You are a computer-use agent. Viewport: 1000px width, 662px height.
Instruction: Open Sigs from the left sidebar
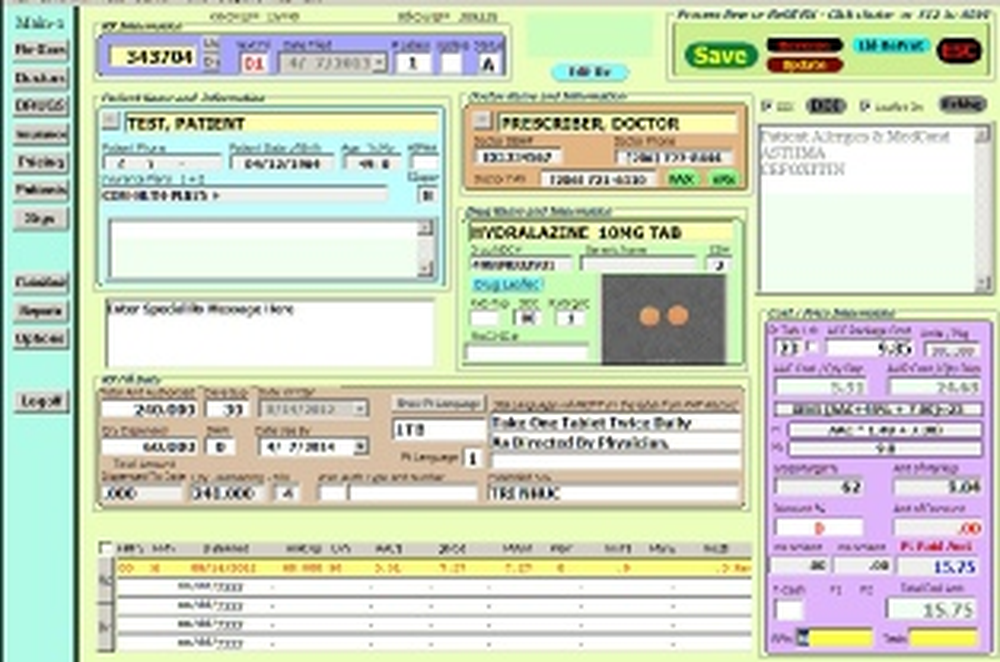(41, 218)
